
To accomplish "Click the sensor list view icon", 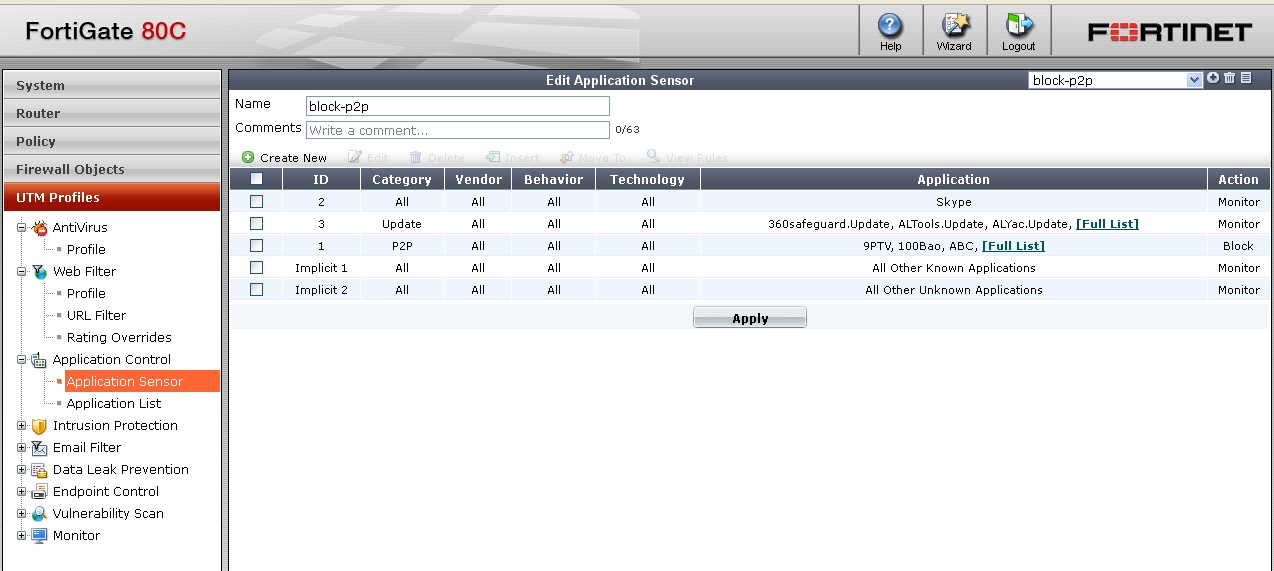I will tap(1246, 78).
